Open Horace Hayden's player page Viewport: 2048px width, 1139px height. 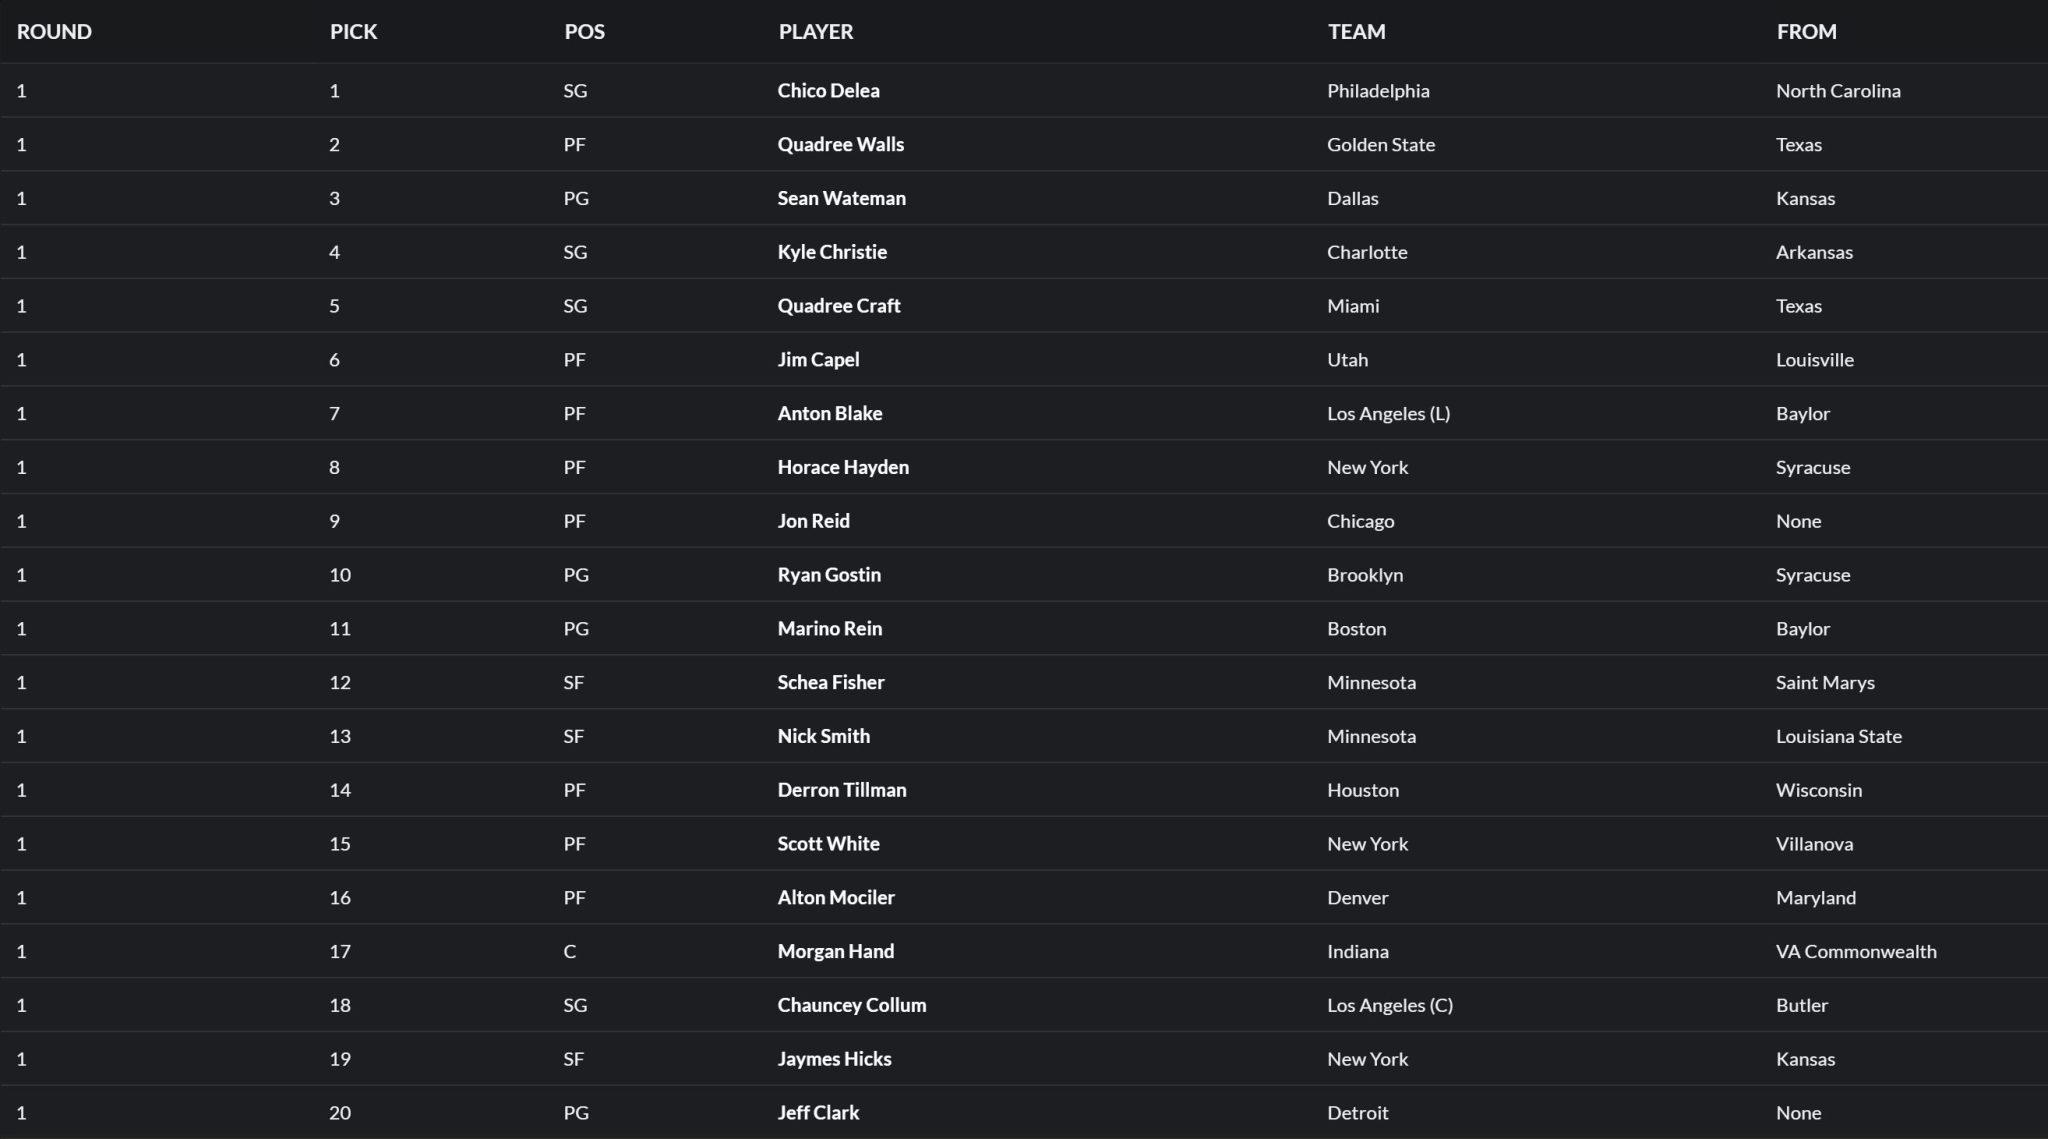coord(843,467)
